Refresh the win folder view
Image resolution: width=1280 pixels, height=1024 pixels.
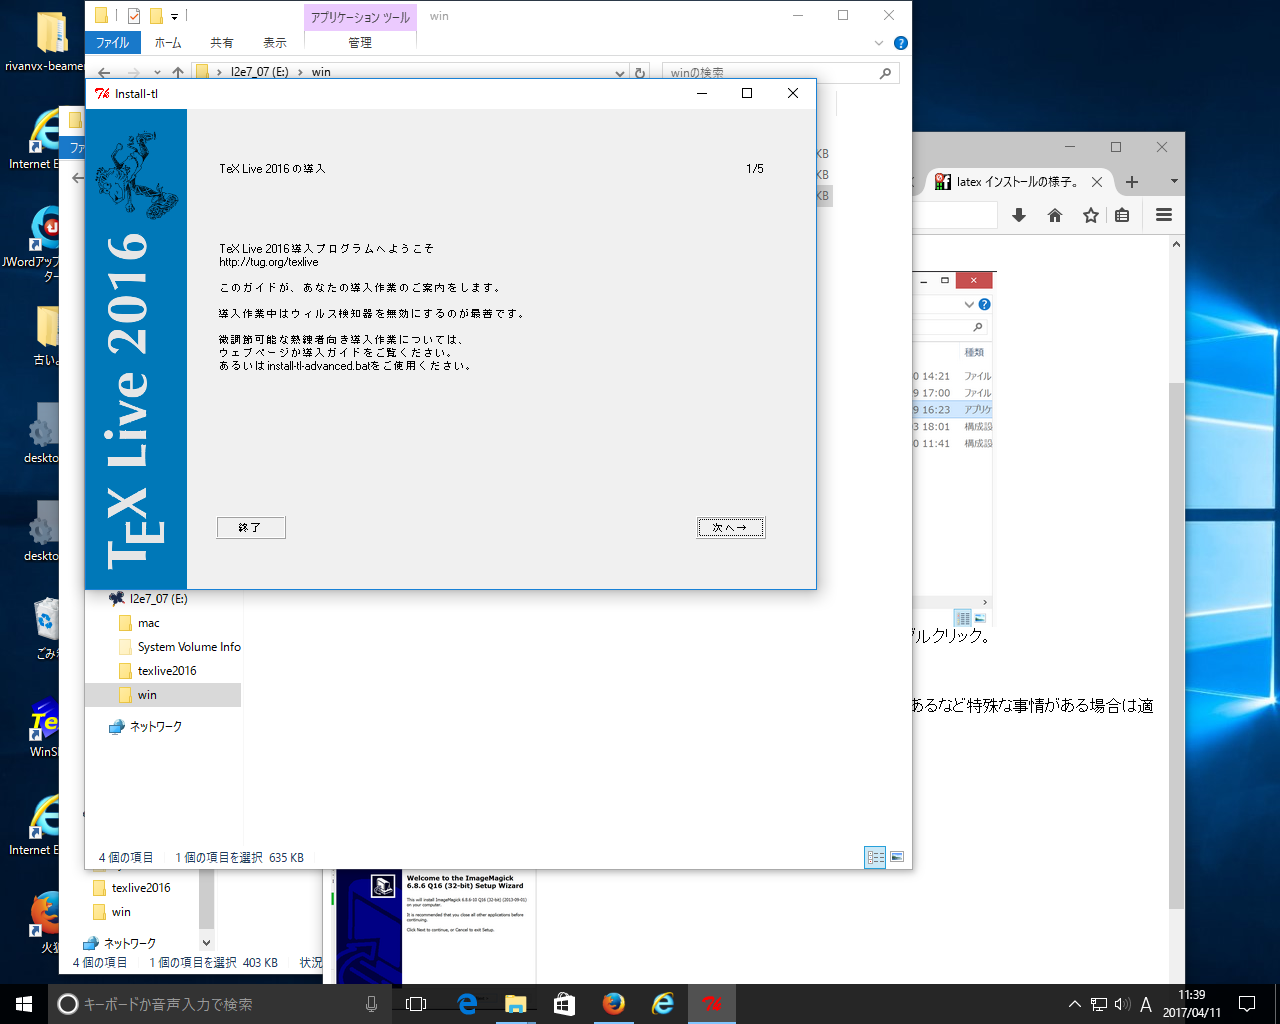[x=640, y=73]
